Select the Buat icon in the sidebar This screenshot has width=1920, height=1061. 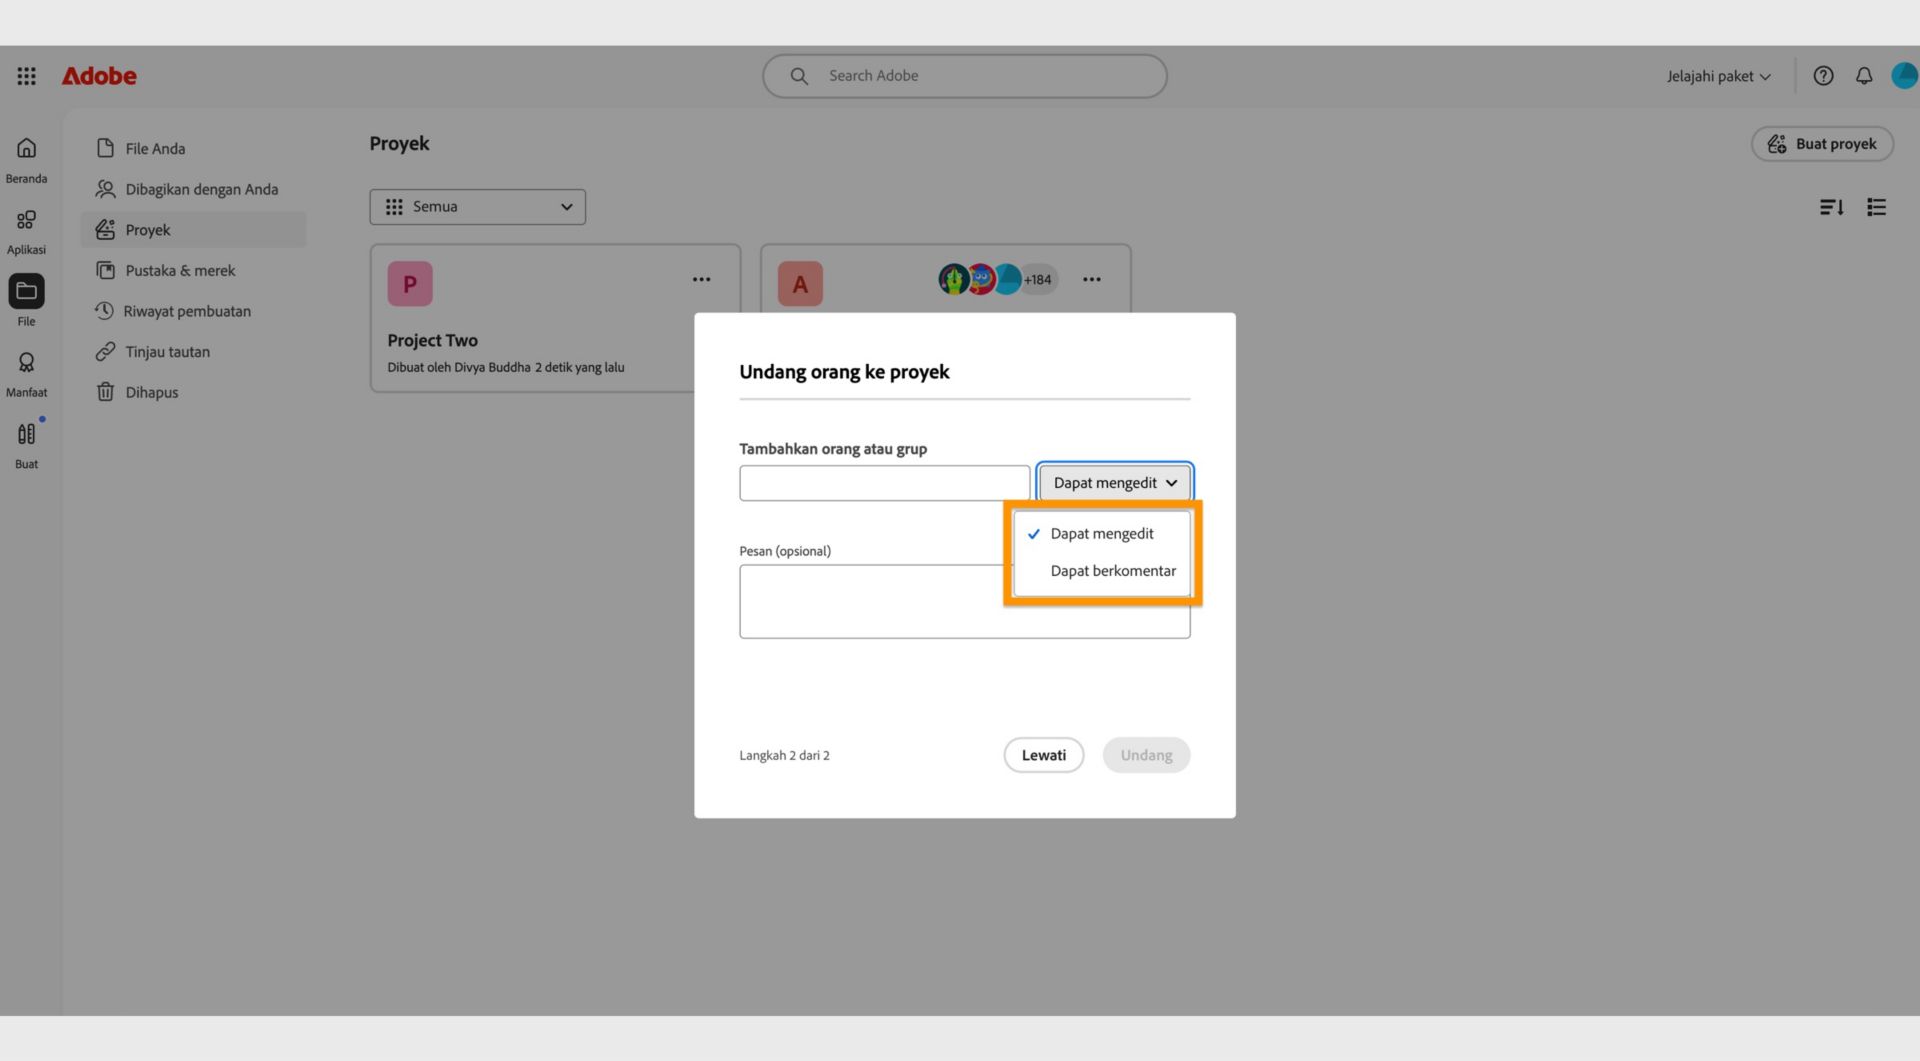[x=26, y=434]
